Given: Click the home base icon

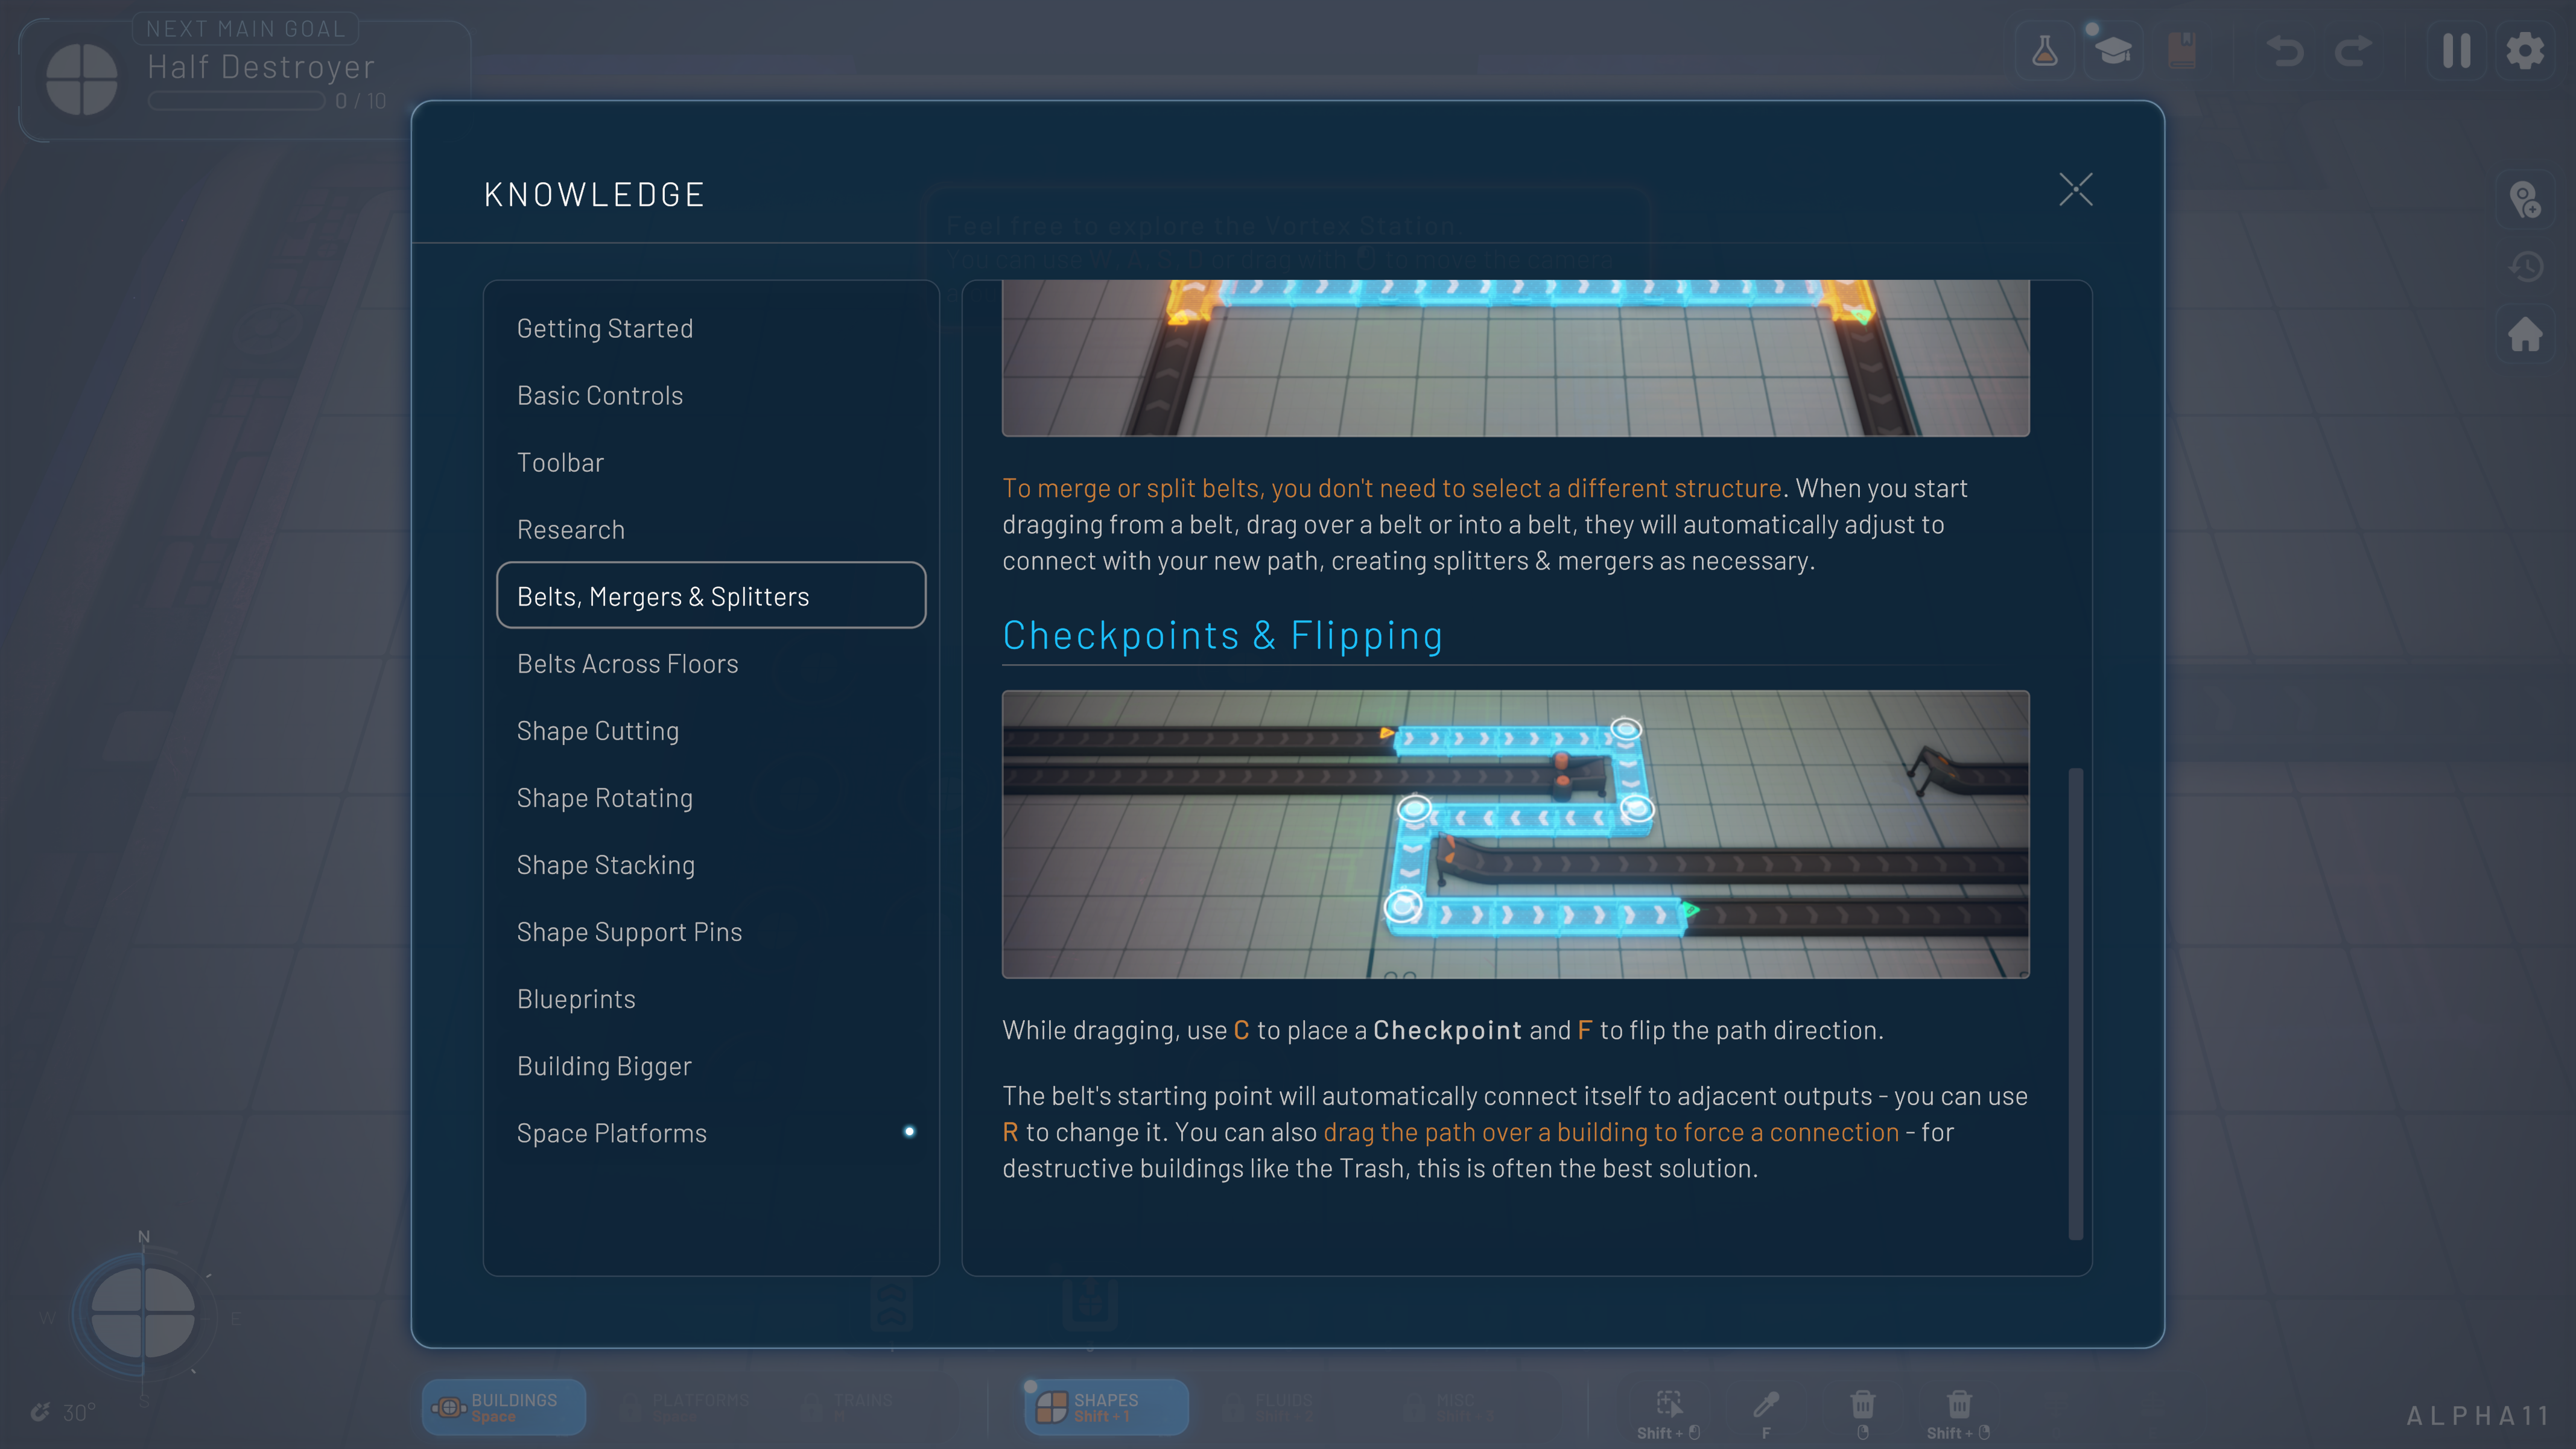Looking at the screenshot, I should pos(2525,335).
